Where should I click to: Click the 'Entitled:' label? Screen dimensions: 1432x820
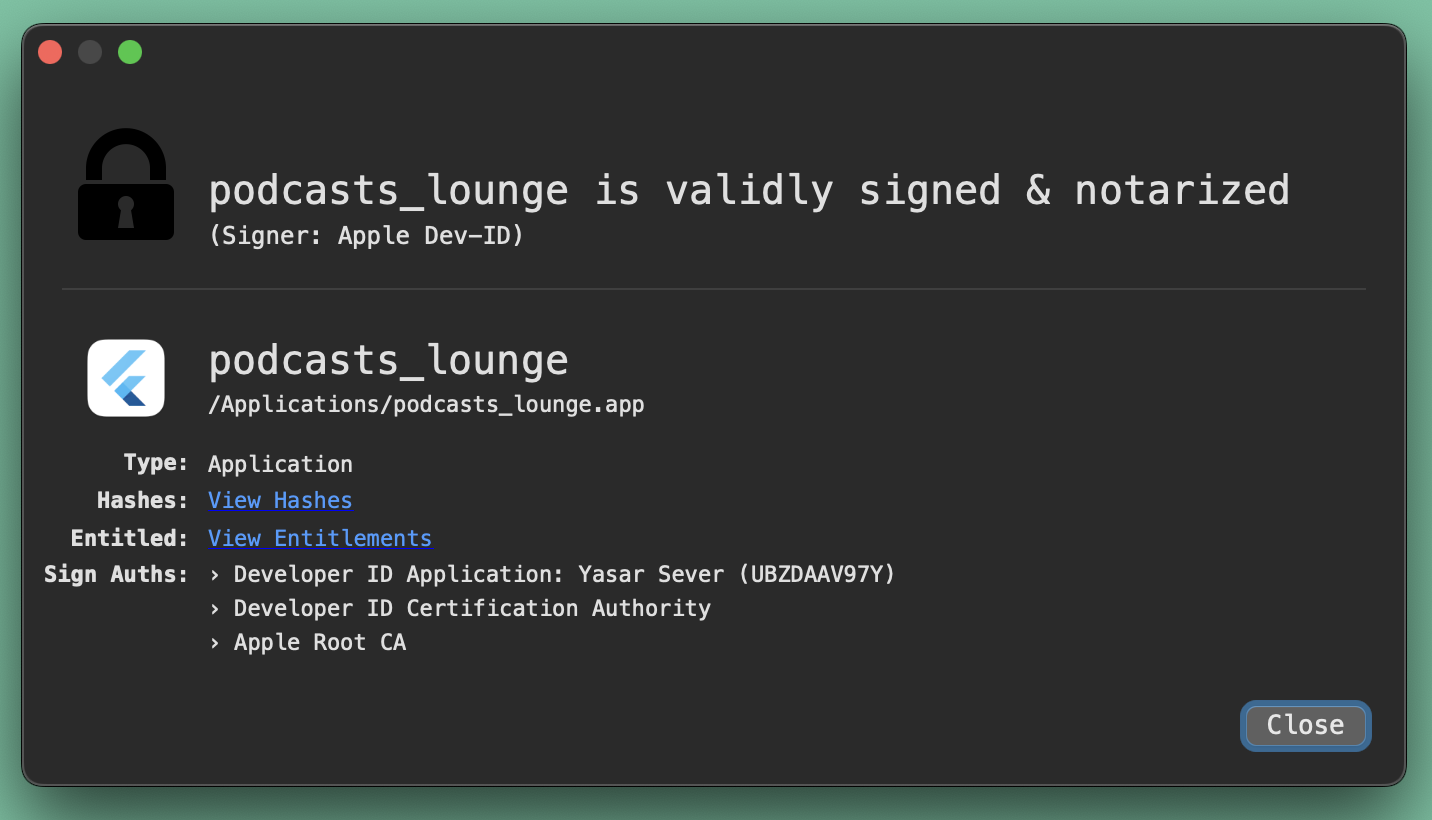point(130,538)
